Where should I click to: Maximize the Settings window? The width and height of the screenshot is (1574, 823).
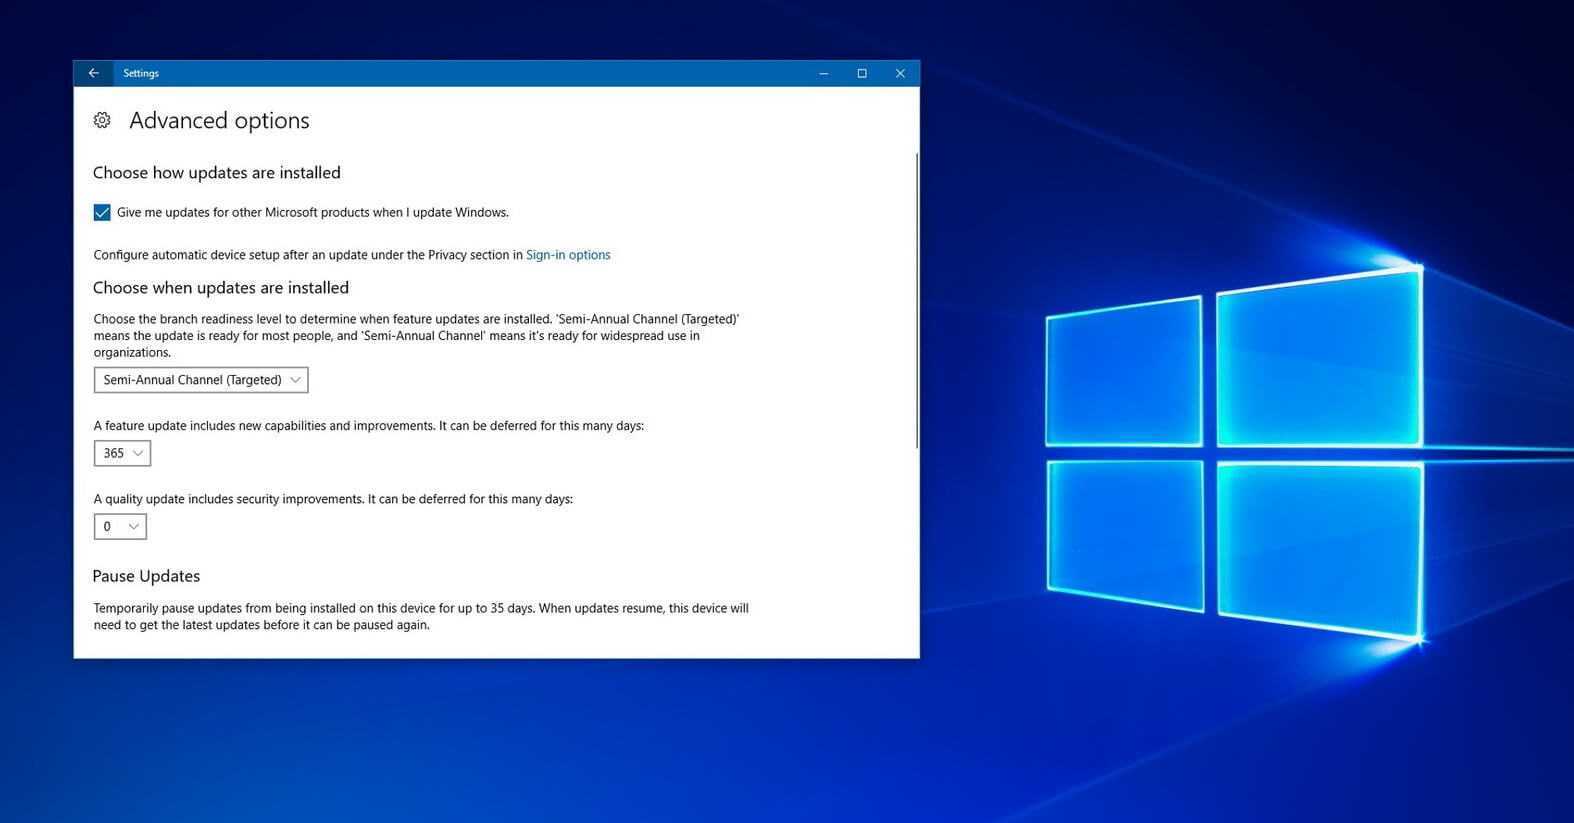point(862,73)
